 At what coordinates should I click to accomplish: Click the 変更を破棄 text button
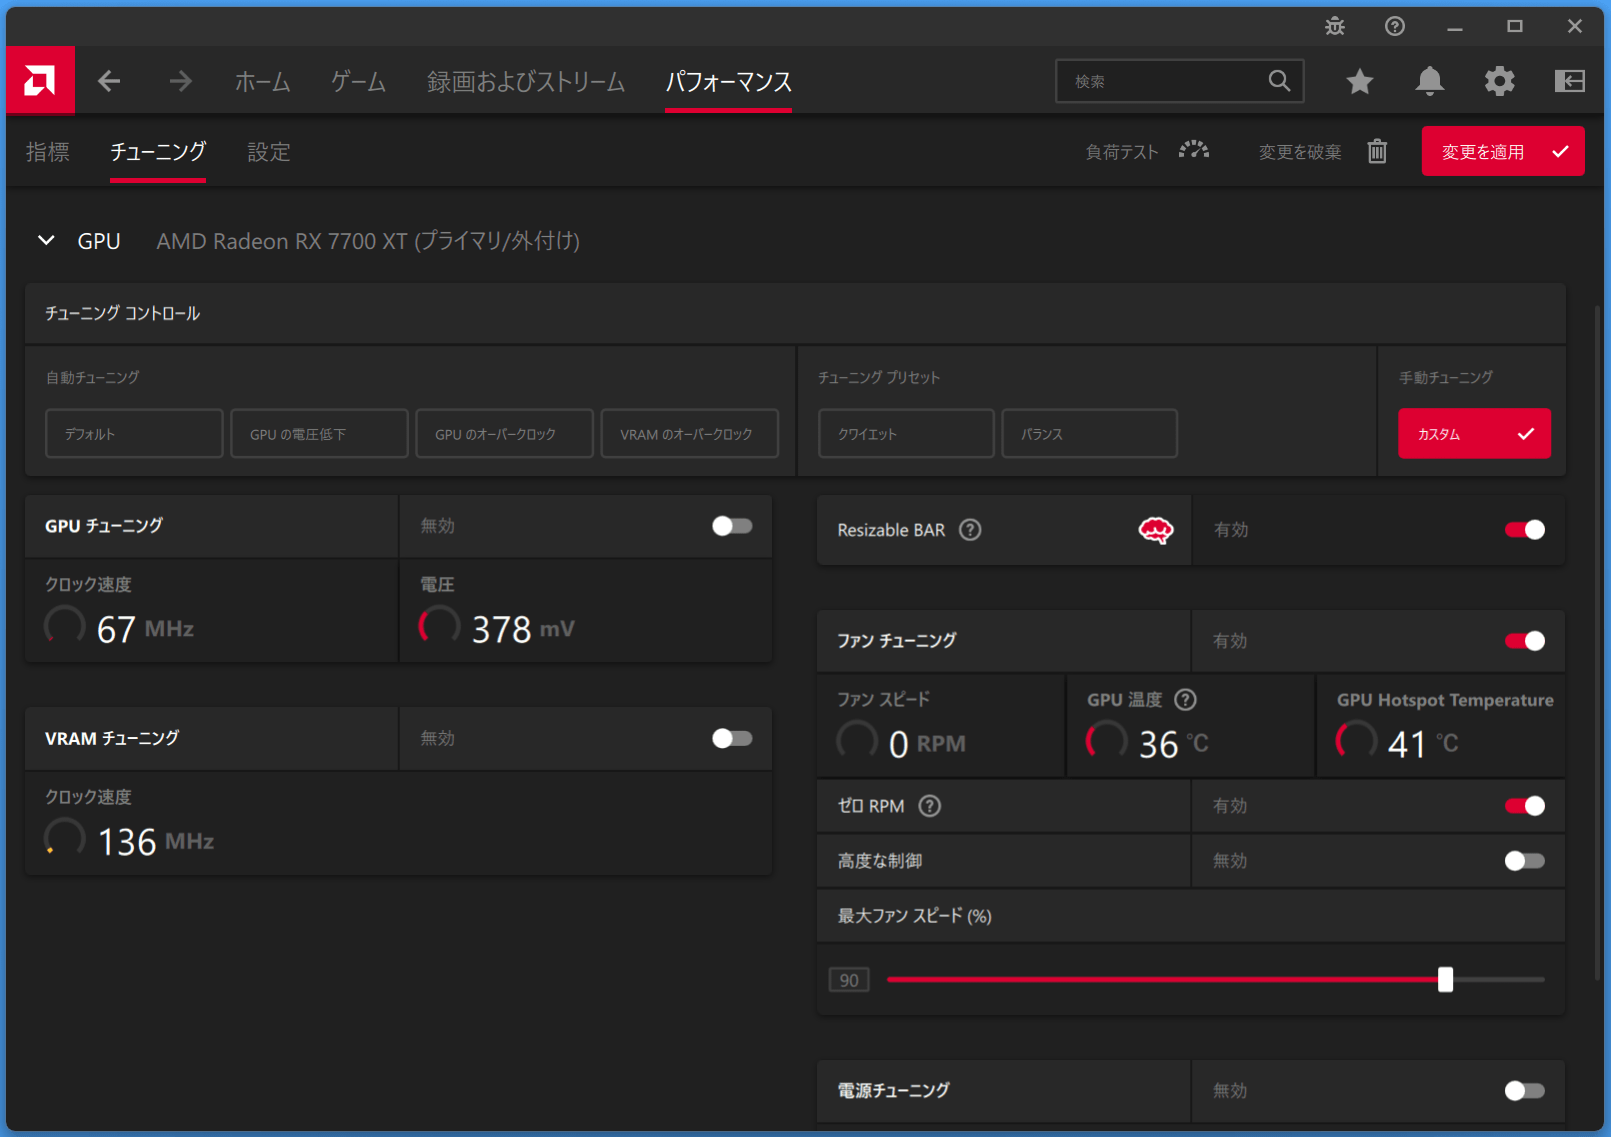[1300, 152]
